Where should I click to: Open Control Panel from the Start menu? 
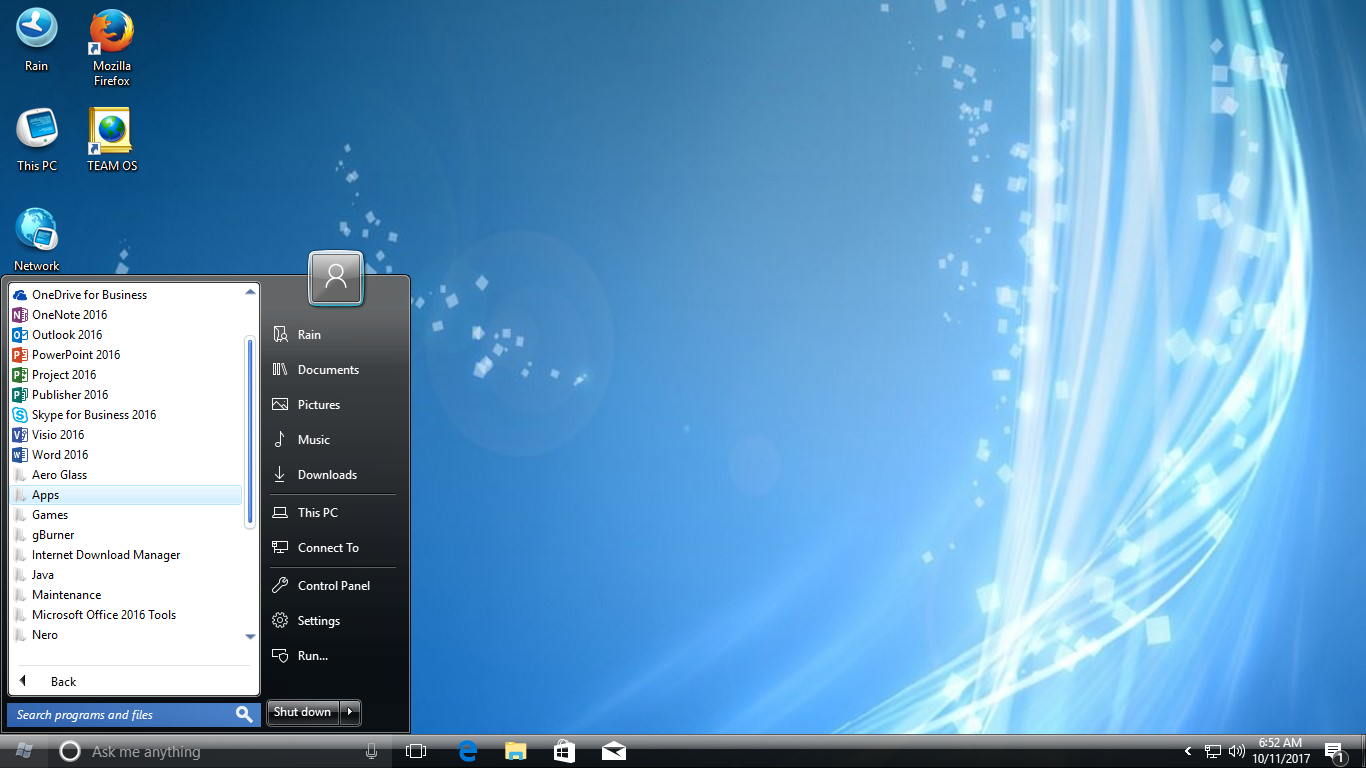333,586
